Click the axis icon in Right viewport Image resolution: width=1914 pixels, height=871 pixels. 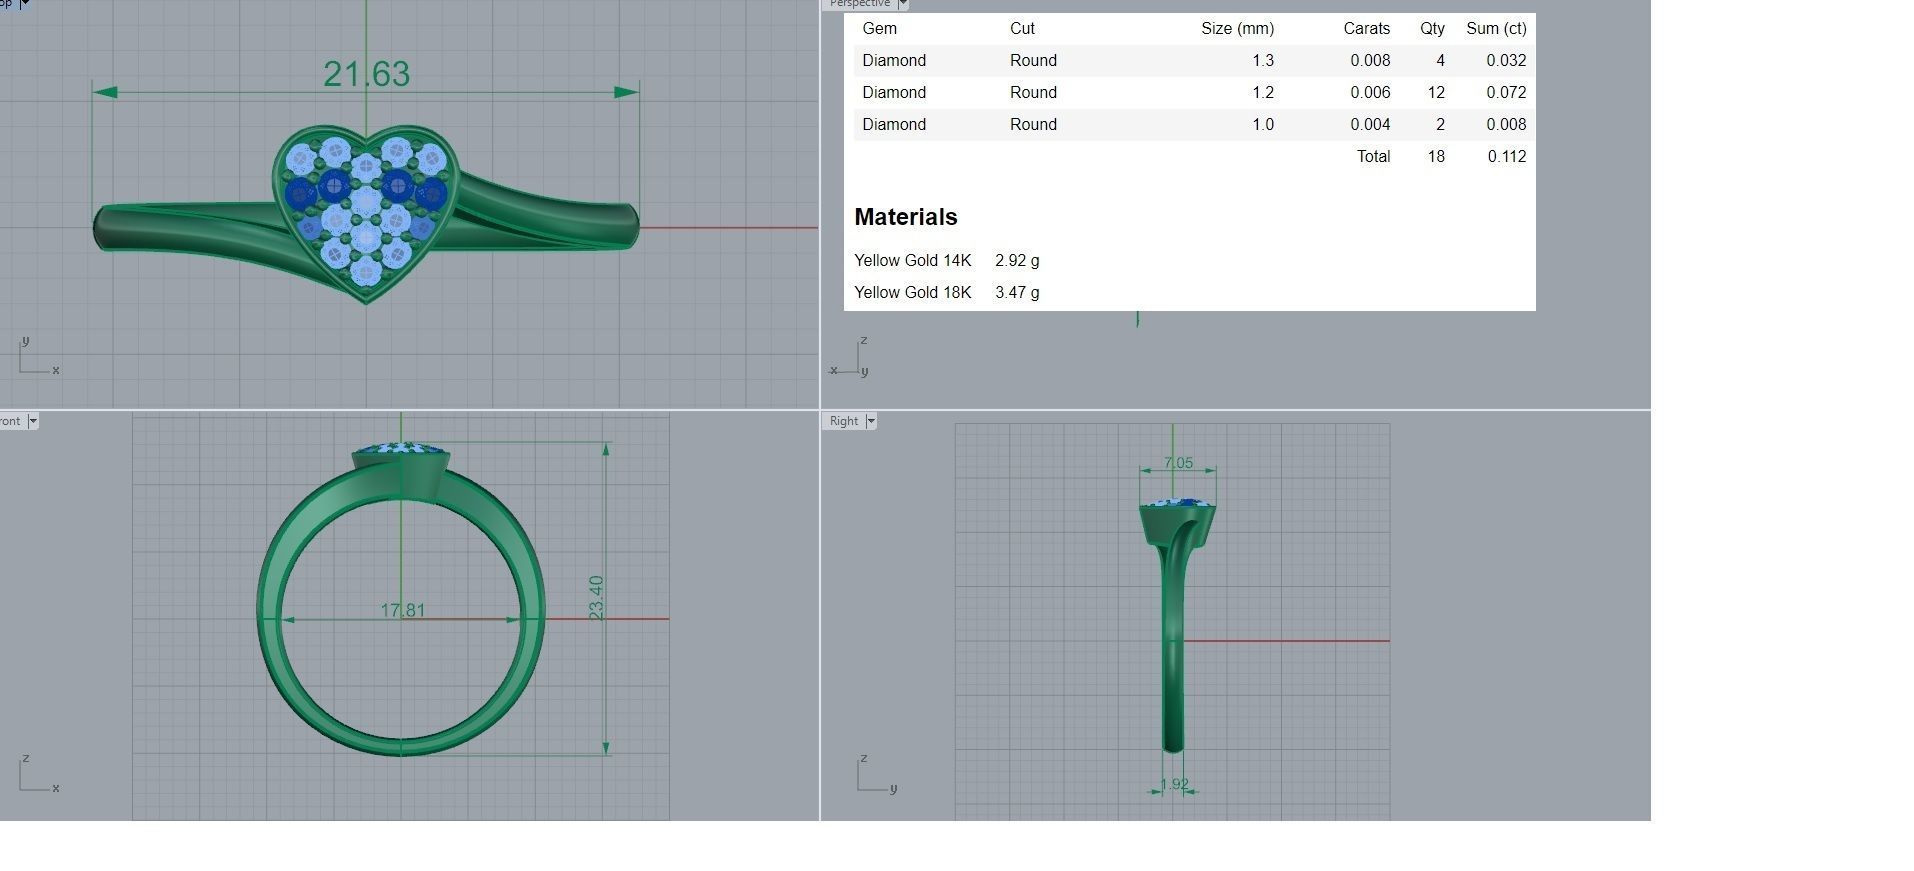[x=877, y=774]
